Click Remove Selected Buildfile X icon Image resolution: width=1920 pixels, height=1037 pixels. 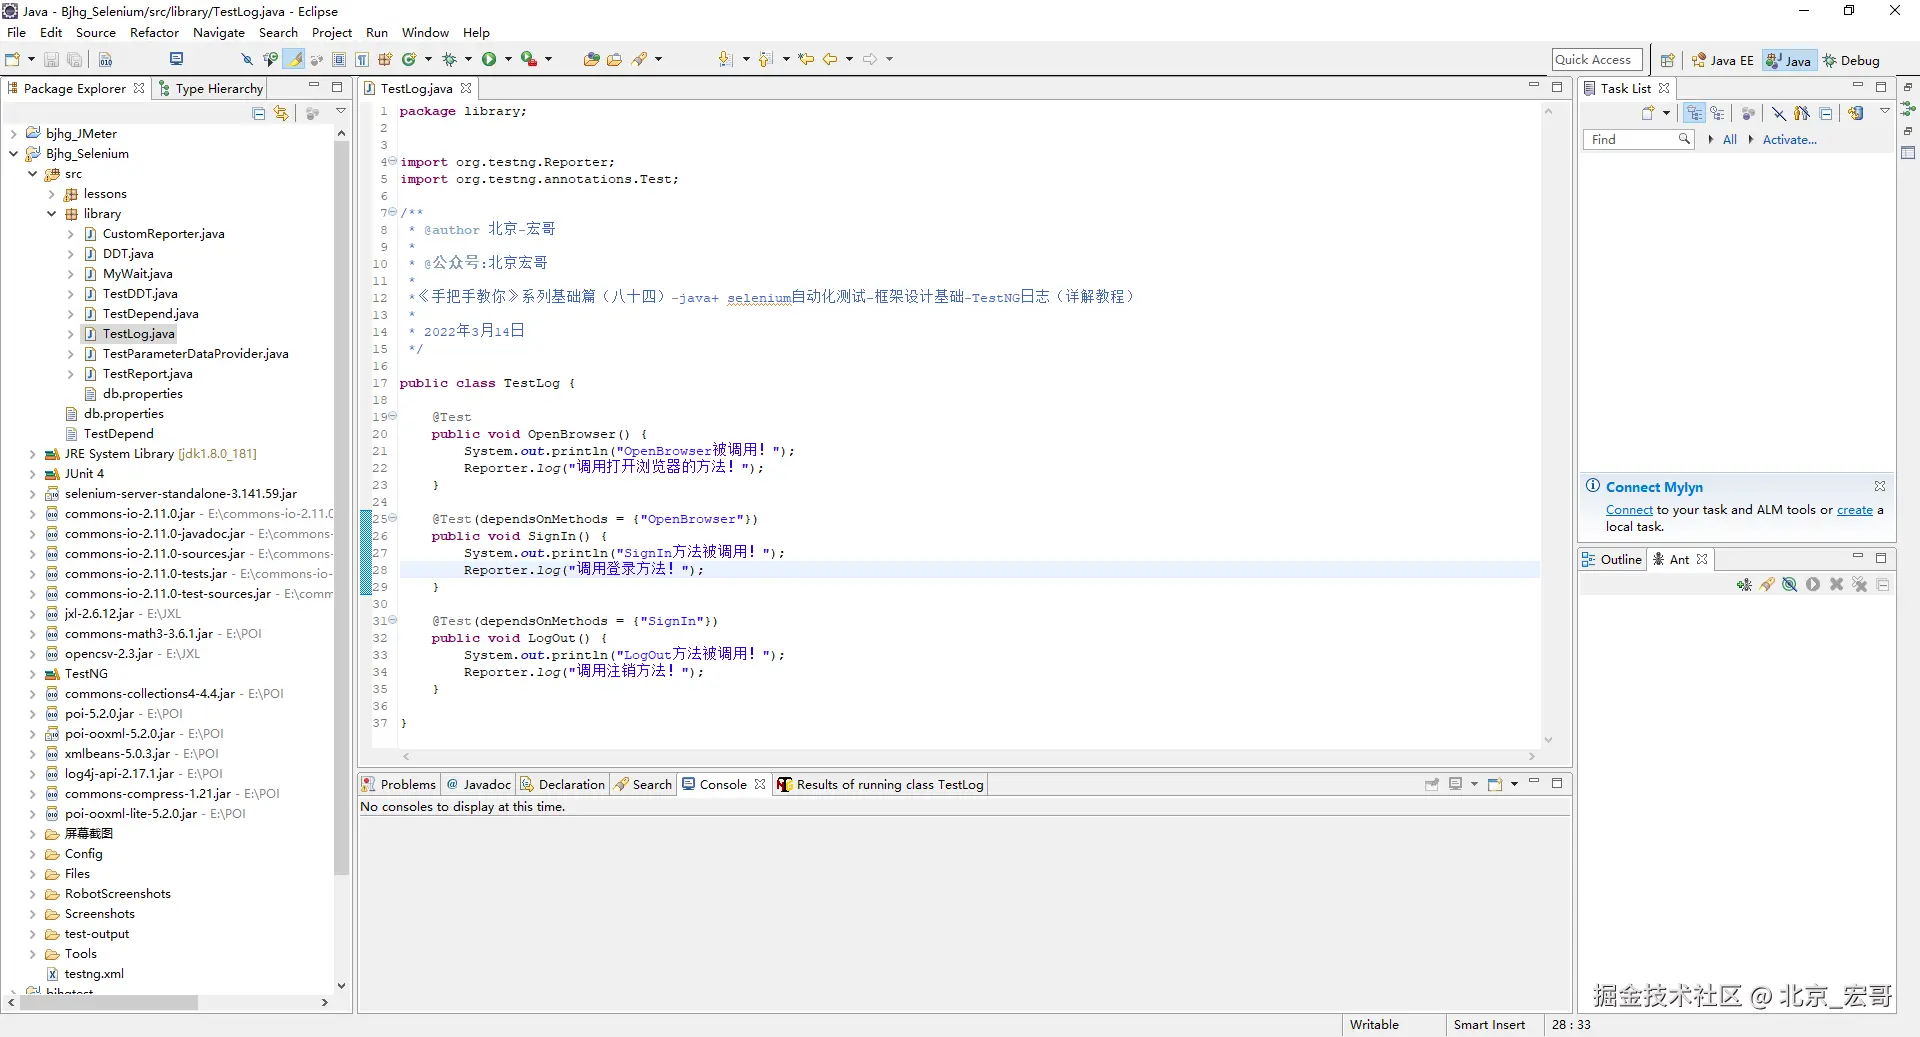[1836, 585]
